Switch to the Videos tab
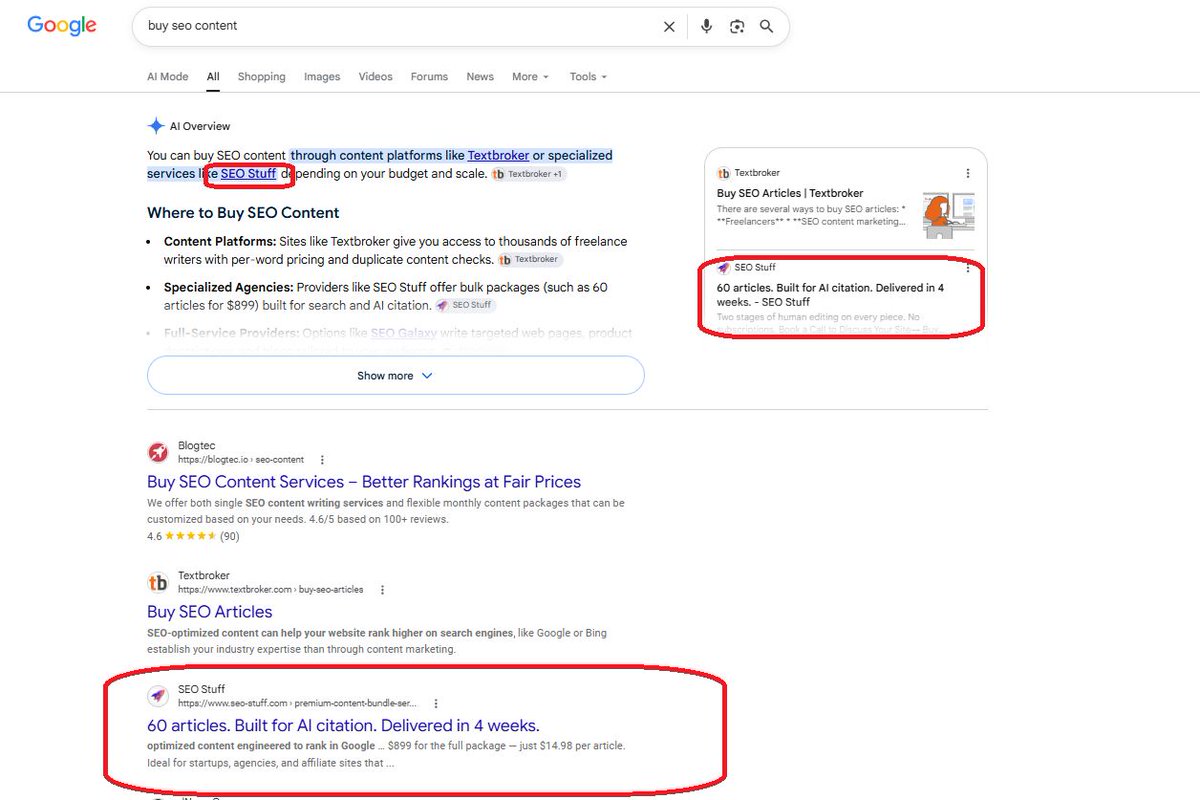The height and width of the screenshot is (800, 1200). pyautogui.click(x=375, y=77)
